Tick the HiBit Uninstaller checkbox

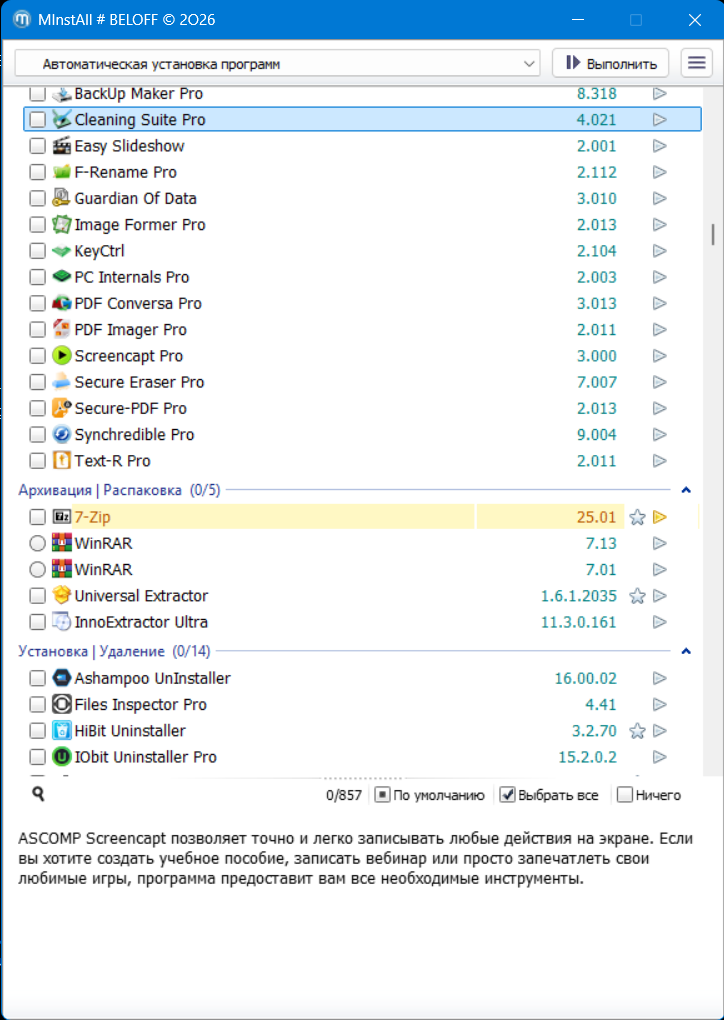tap(38, 731)
